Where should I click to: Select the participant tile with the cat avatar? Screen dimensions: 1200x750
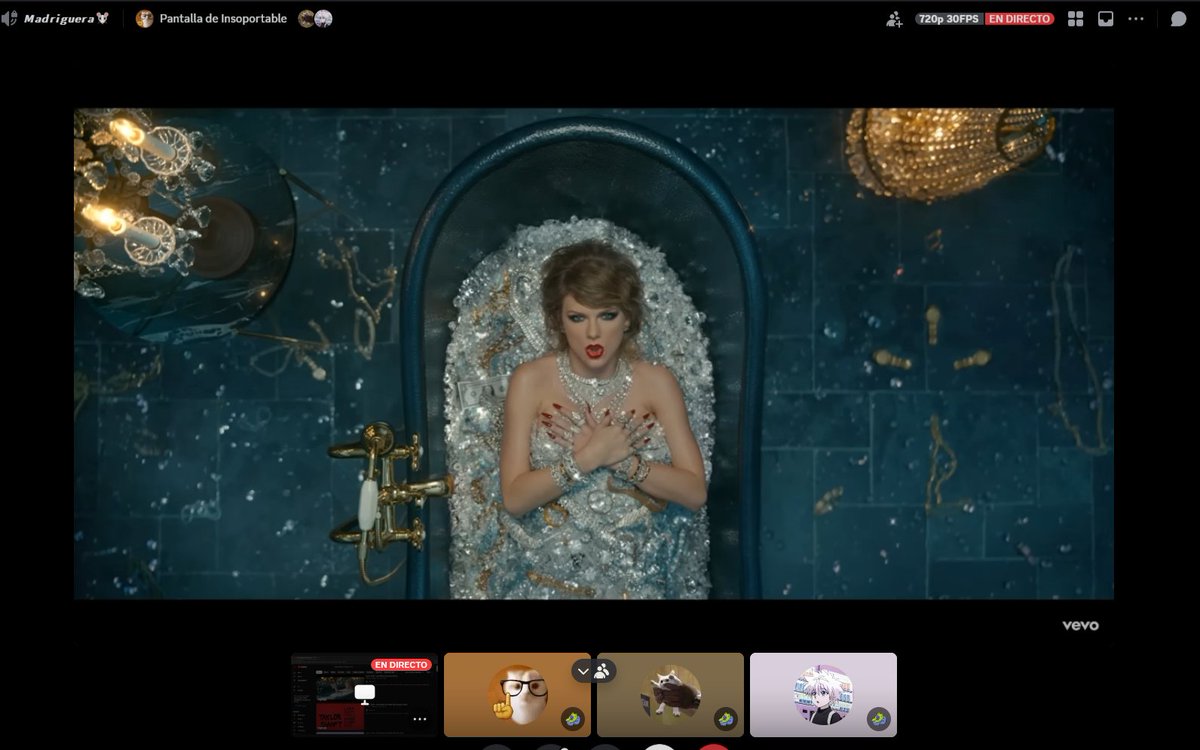pos(670,694)
